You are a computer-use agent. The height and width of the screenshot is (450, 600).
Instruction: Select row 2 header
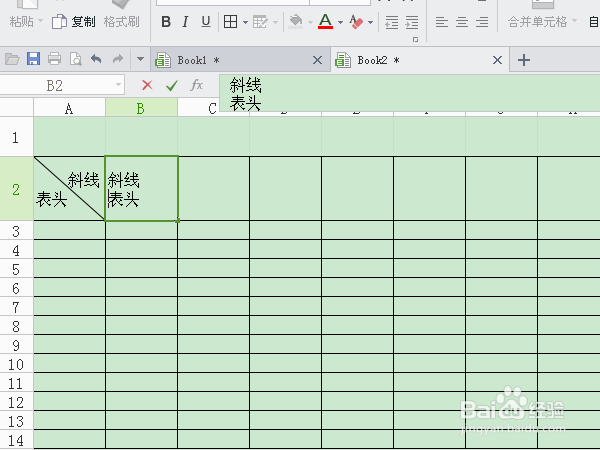(x=16, y=189)
